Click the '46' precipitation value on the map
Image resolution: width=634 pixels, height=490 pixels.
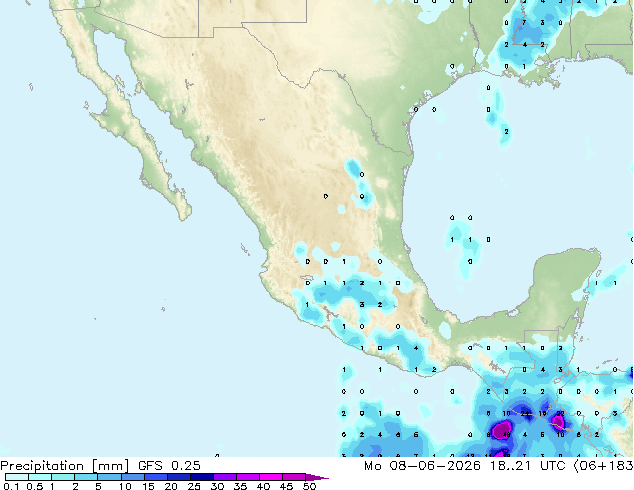pos(506,435)
